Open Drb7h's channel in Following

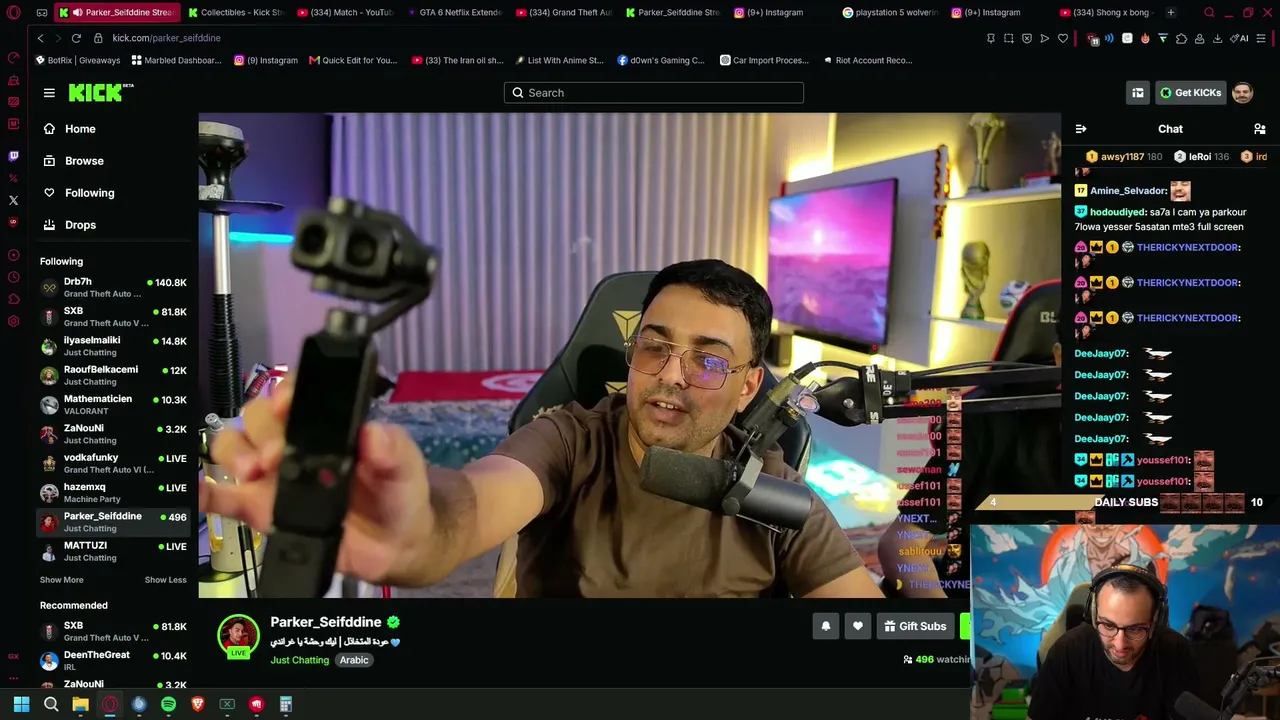tap(114, 288)
